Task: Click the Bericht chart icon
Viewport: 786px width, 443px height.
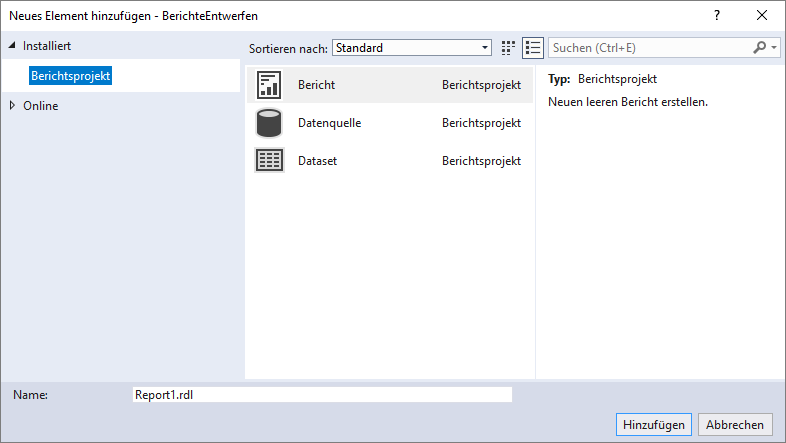Action: 270,85
